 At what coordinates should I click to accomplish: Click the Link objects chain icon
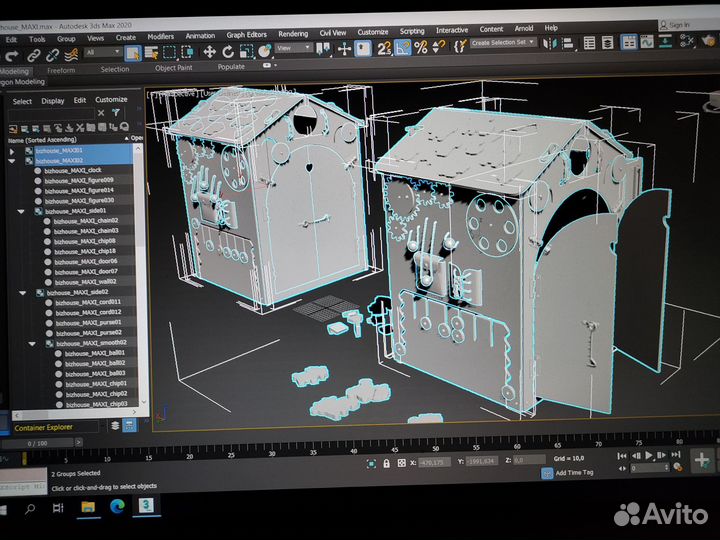[x=33, y=54]
